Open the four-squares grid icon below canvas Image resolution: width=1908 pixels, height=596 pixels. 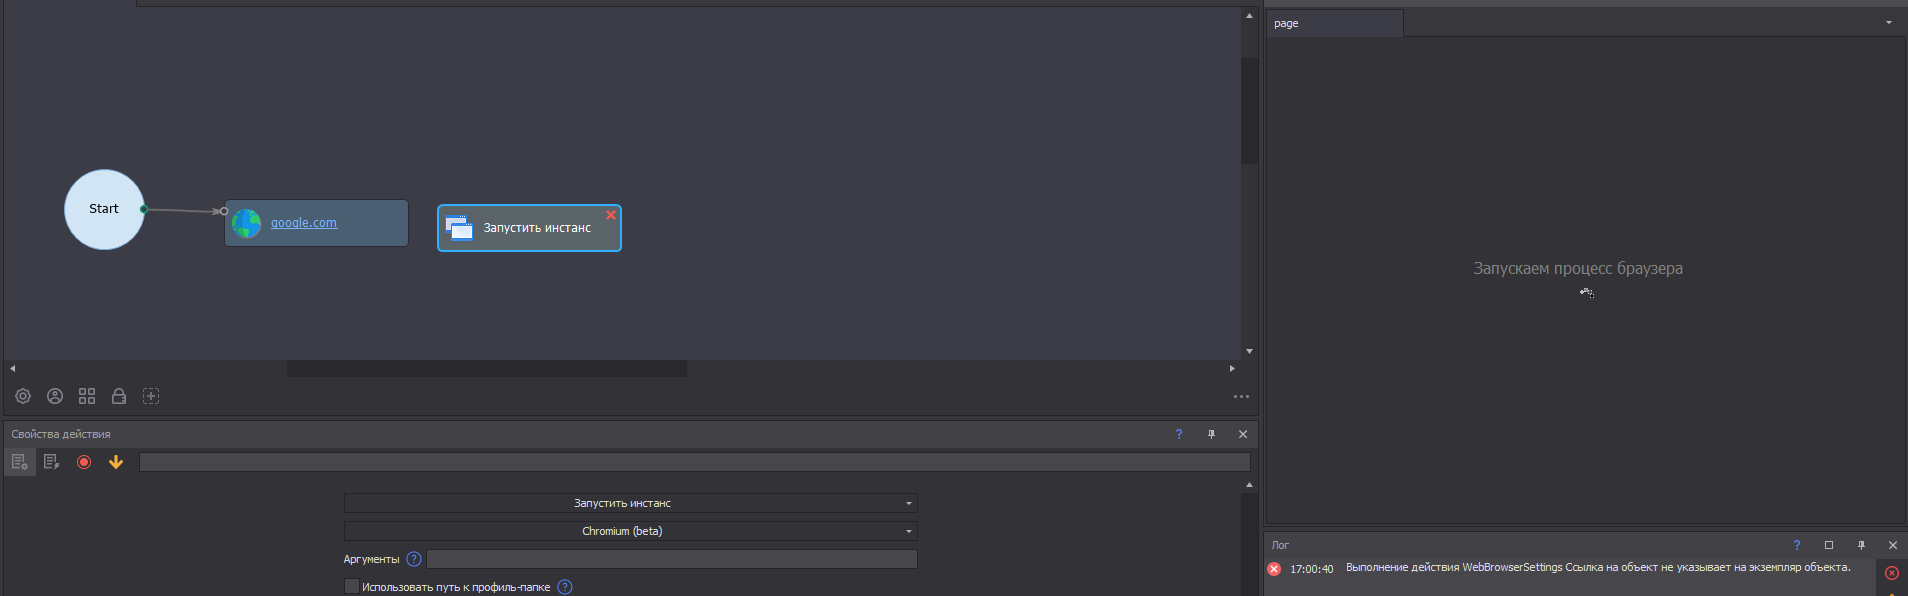[87, 396]
